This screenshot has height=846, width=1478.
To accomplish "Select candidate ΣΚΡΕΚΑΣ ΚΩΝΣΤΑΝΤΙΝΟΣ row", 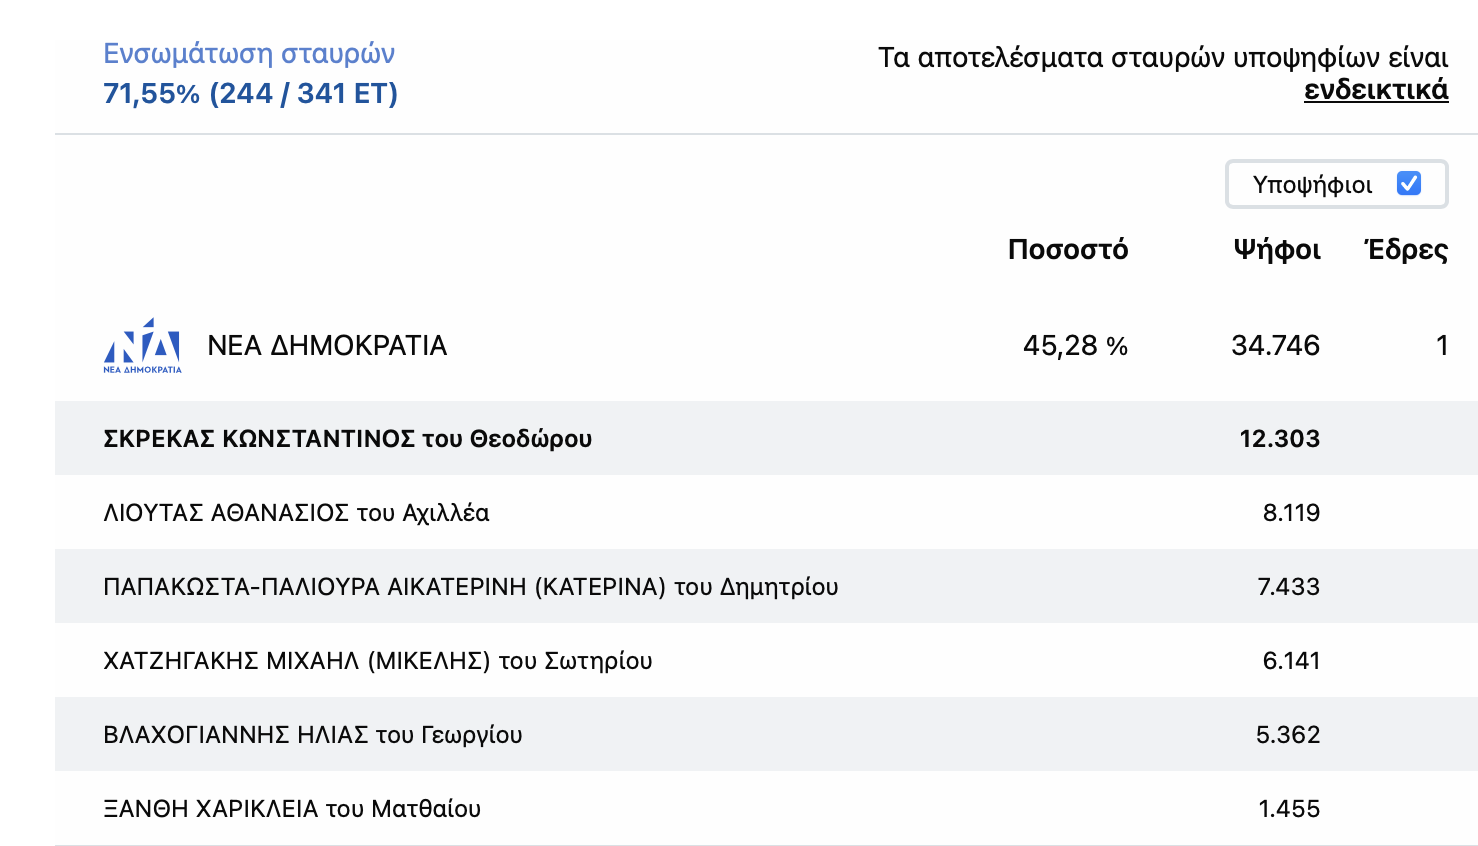I will click(x=766, y=438).
